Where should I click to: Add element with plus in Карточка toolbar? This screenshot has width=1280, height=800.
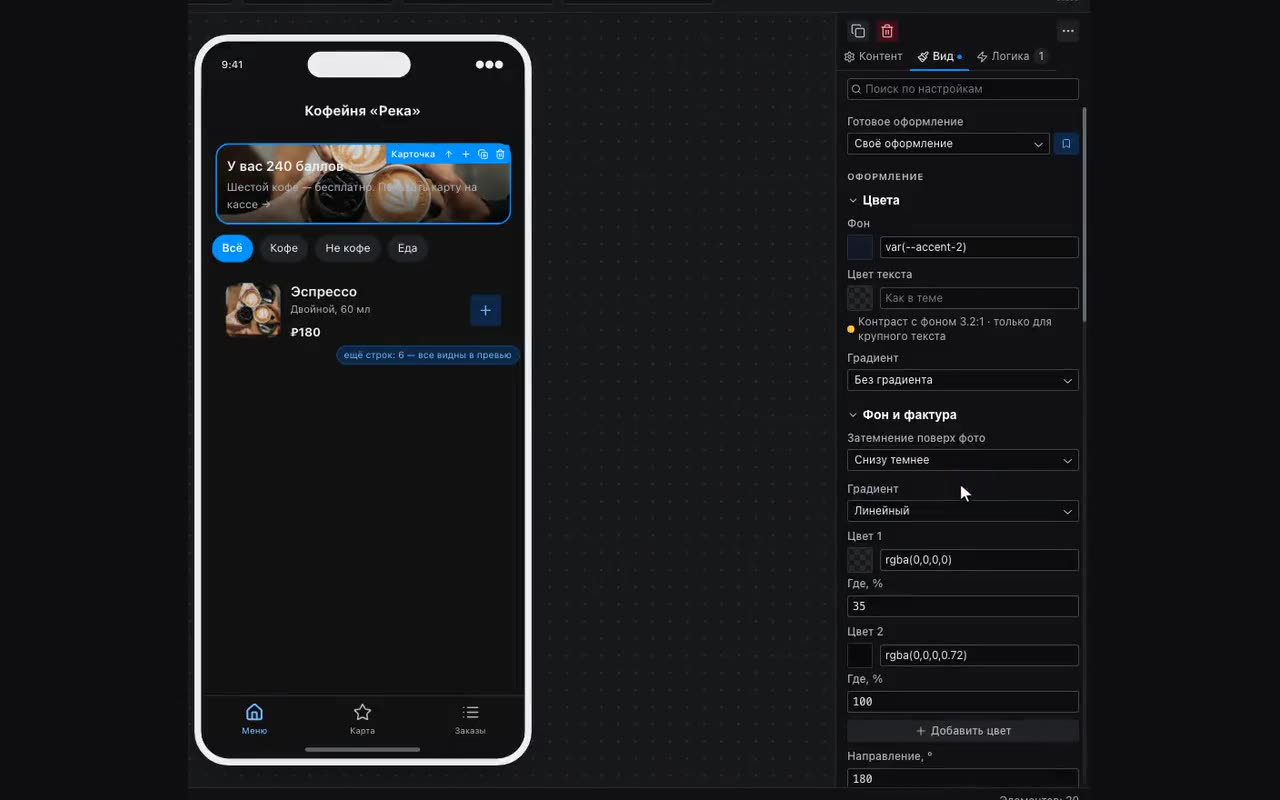[466, 154]
